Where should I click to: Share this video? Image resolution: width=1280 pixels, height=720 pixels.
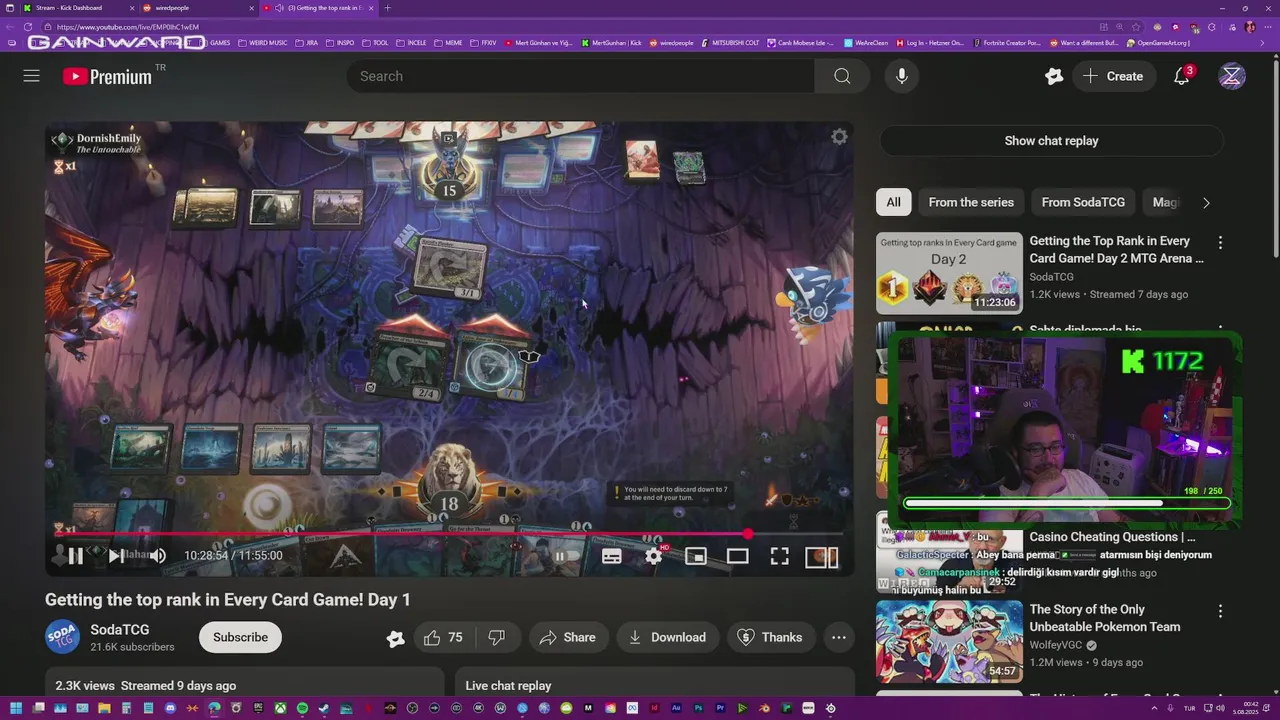point(567,637)
